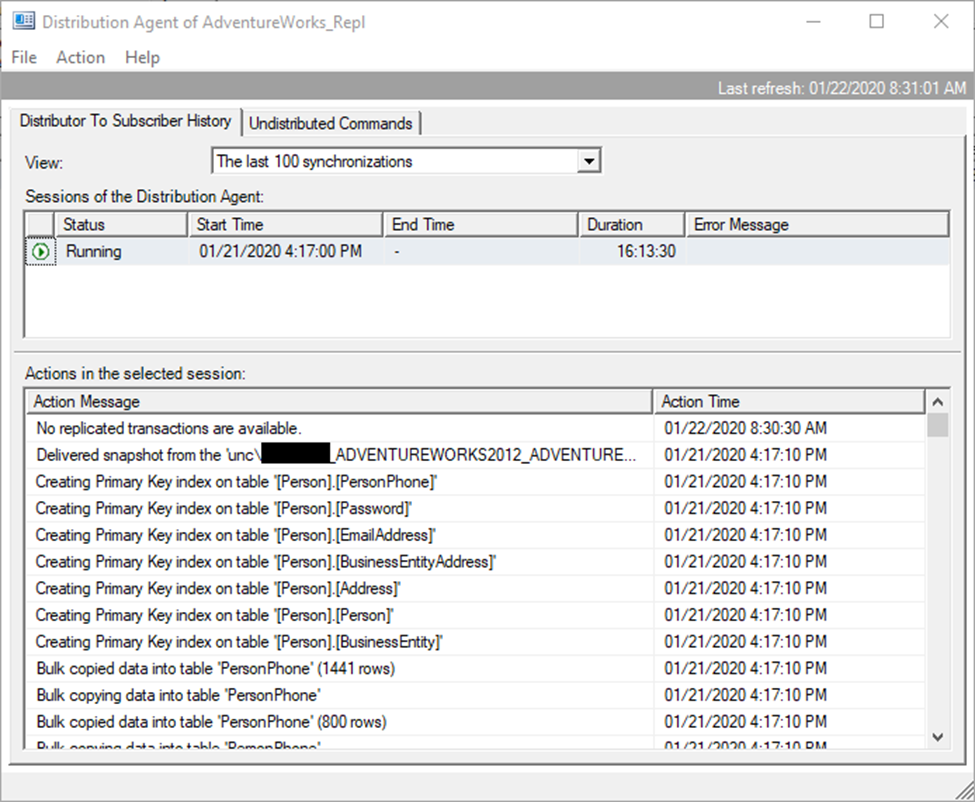The height and width of the screenshot is (802, 975).
Task: Sort sessions by Duration column header
Action: click(x=632, y=224)
